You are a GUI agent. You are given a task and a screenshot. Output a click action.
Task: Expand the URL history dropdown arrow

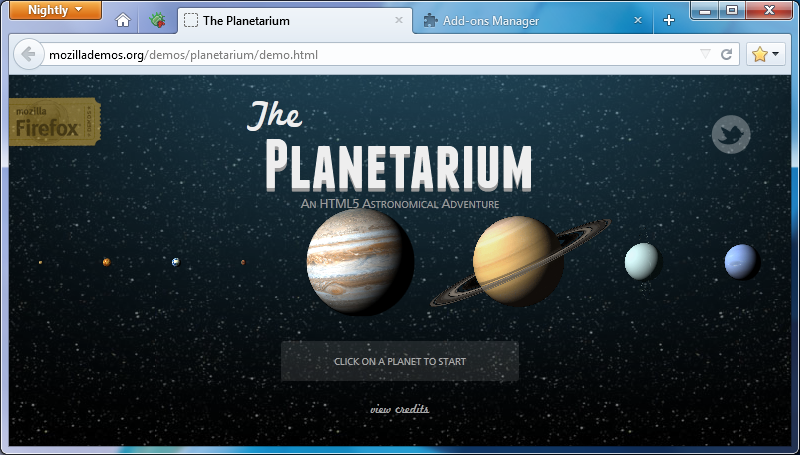pos(705,54)
